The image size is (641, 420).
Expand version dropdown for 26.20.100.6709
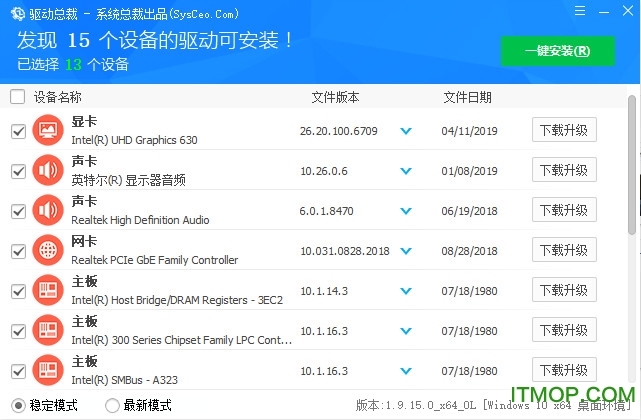[406, 131]
